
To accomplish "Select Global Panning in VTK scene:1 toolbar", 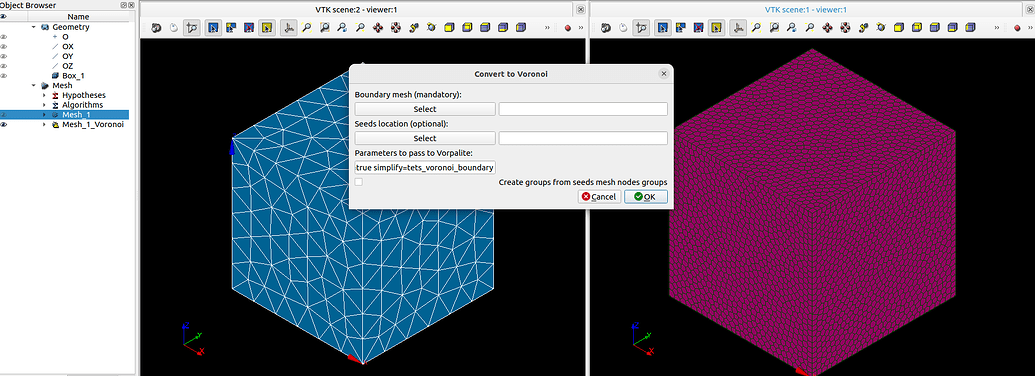I will (845, 28).
